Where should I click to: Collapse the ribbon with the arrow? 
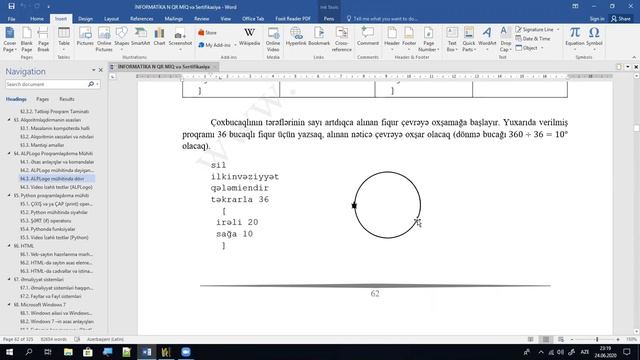634,57
